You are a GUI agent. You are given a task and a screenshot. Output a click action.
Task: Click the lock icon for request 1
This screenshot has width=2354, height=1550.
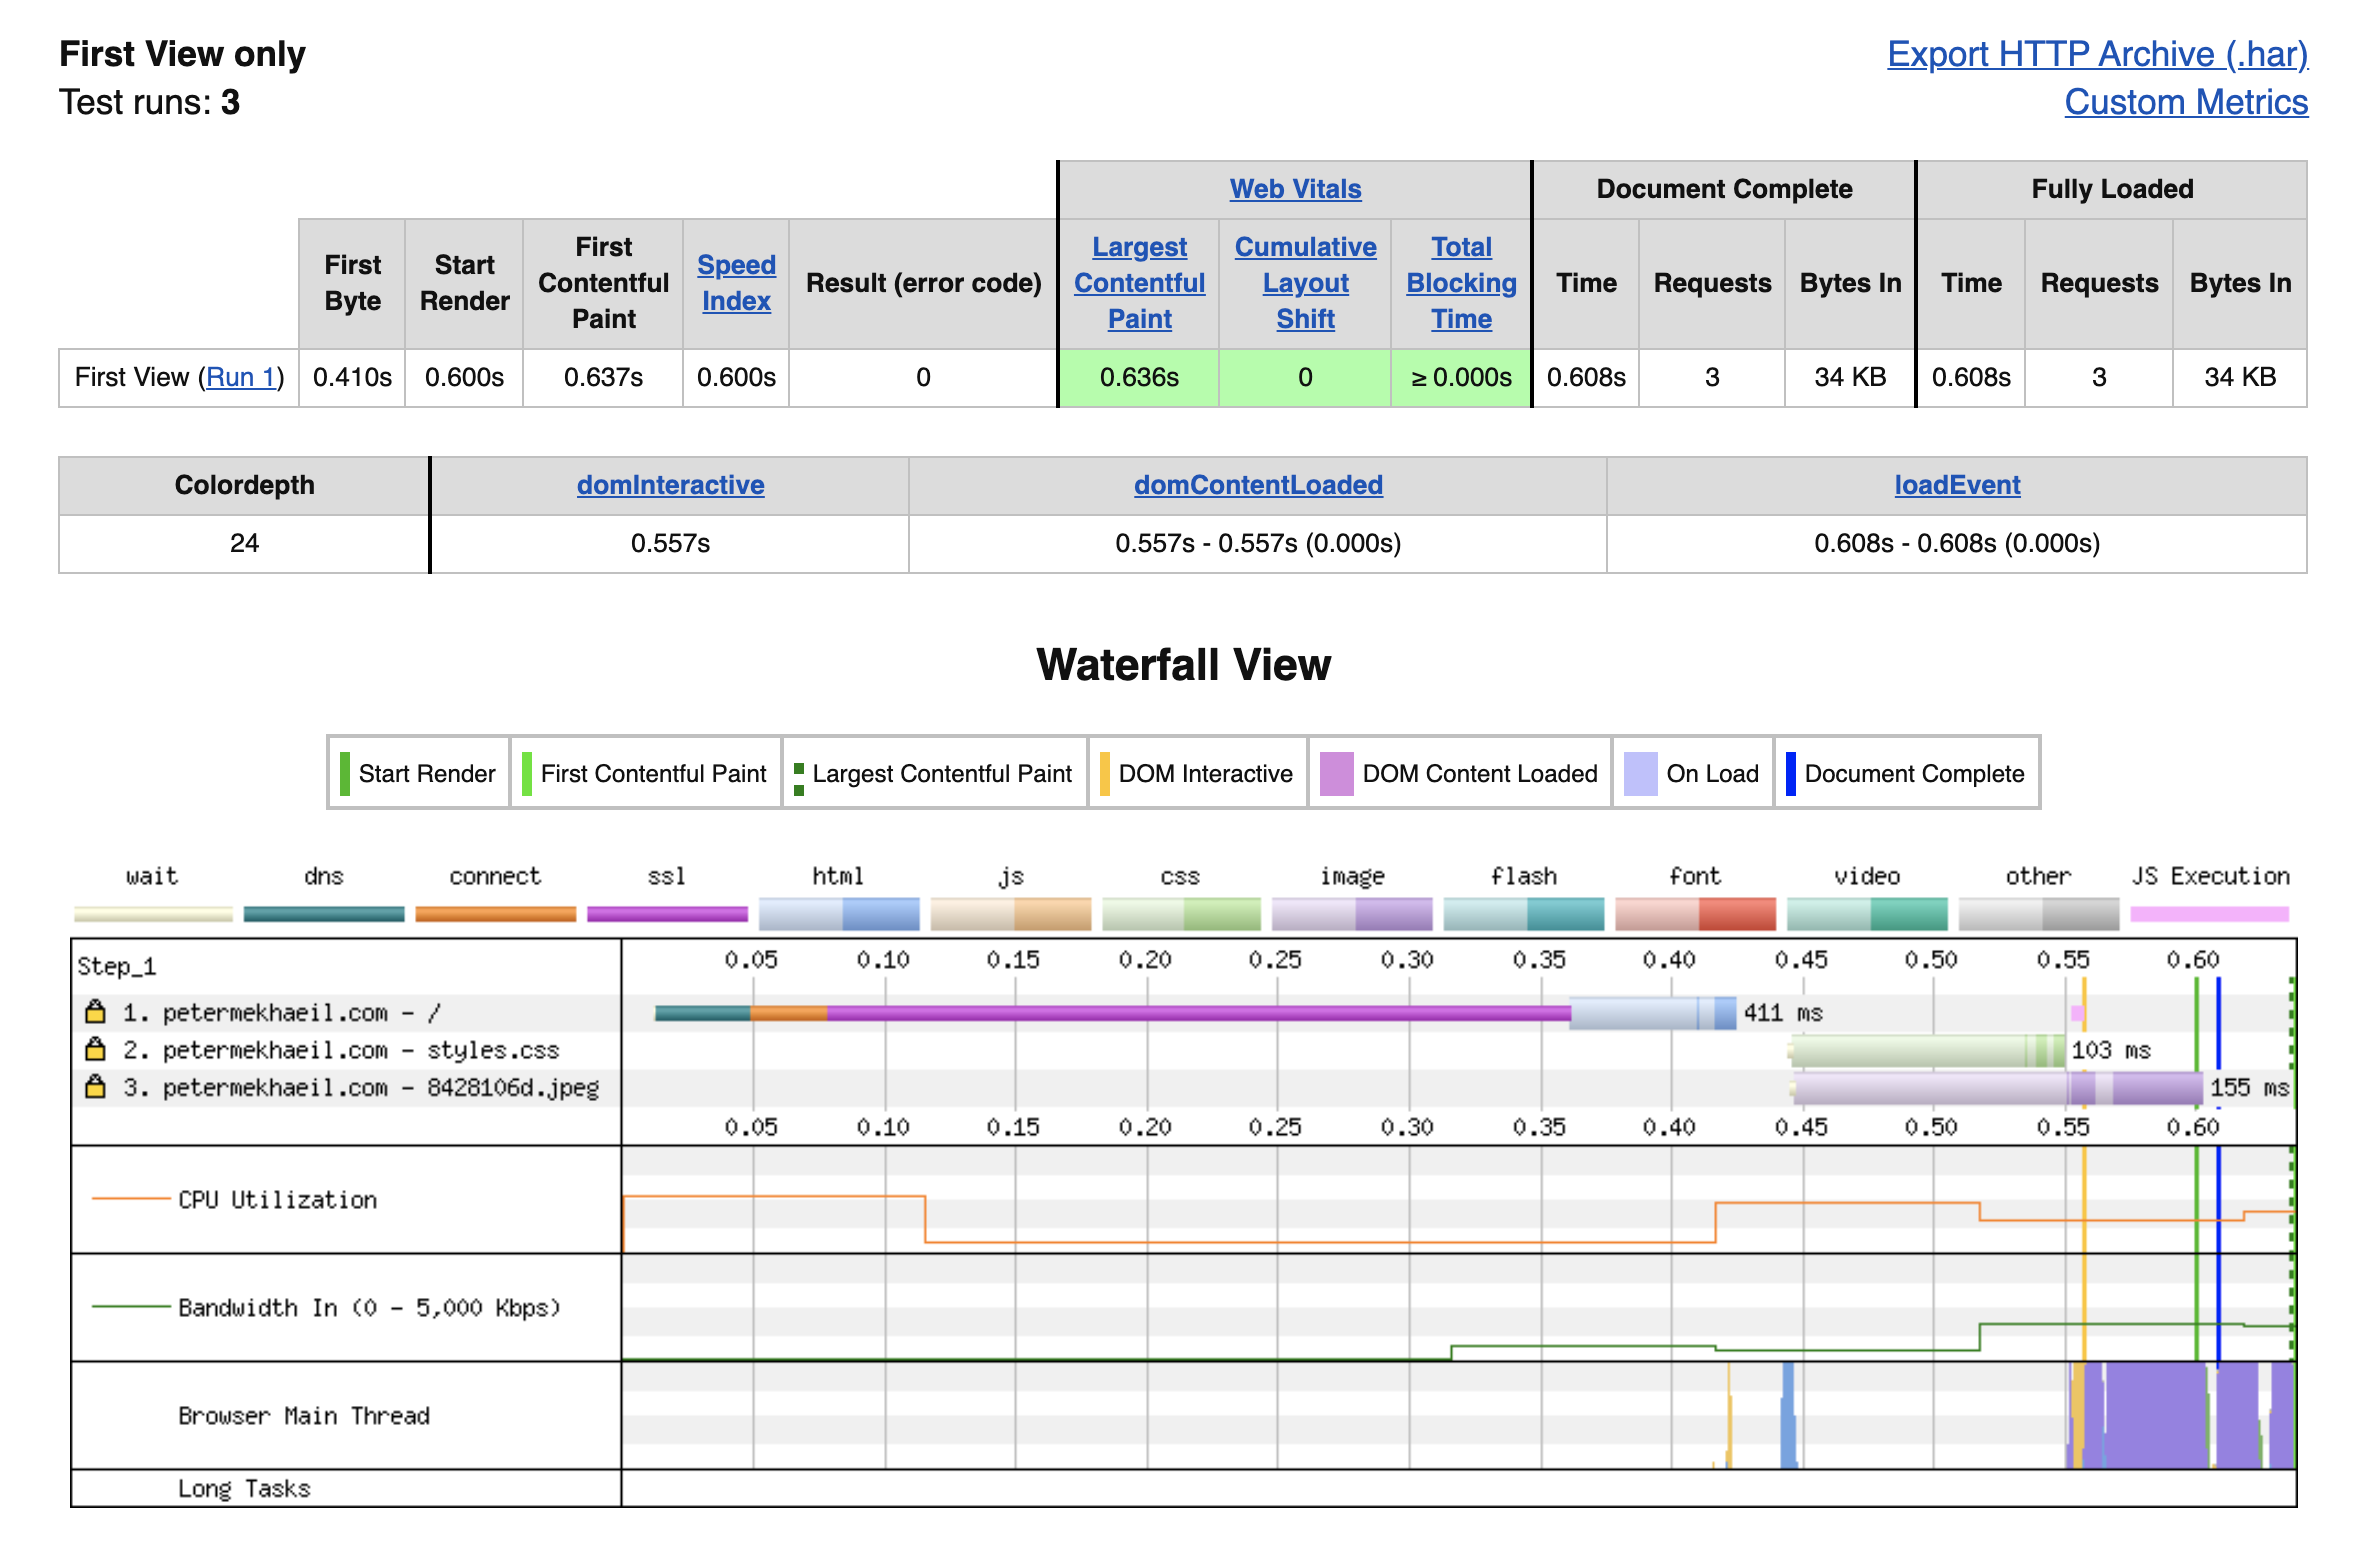click(x=95, y=1011)
